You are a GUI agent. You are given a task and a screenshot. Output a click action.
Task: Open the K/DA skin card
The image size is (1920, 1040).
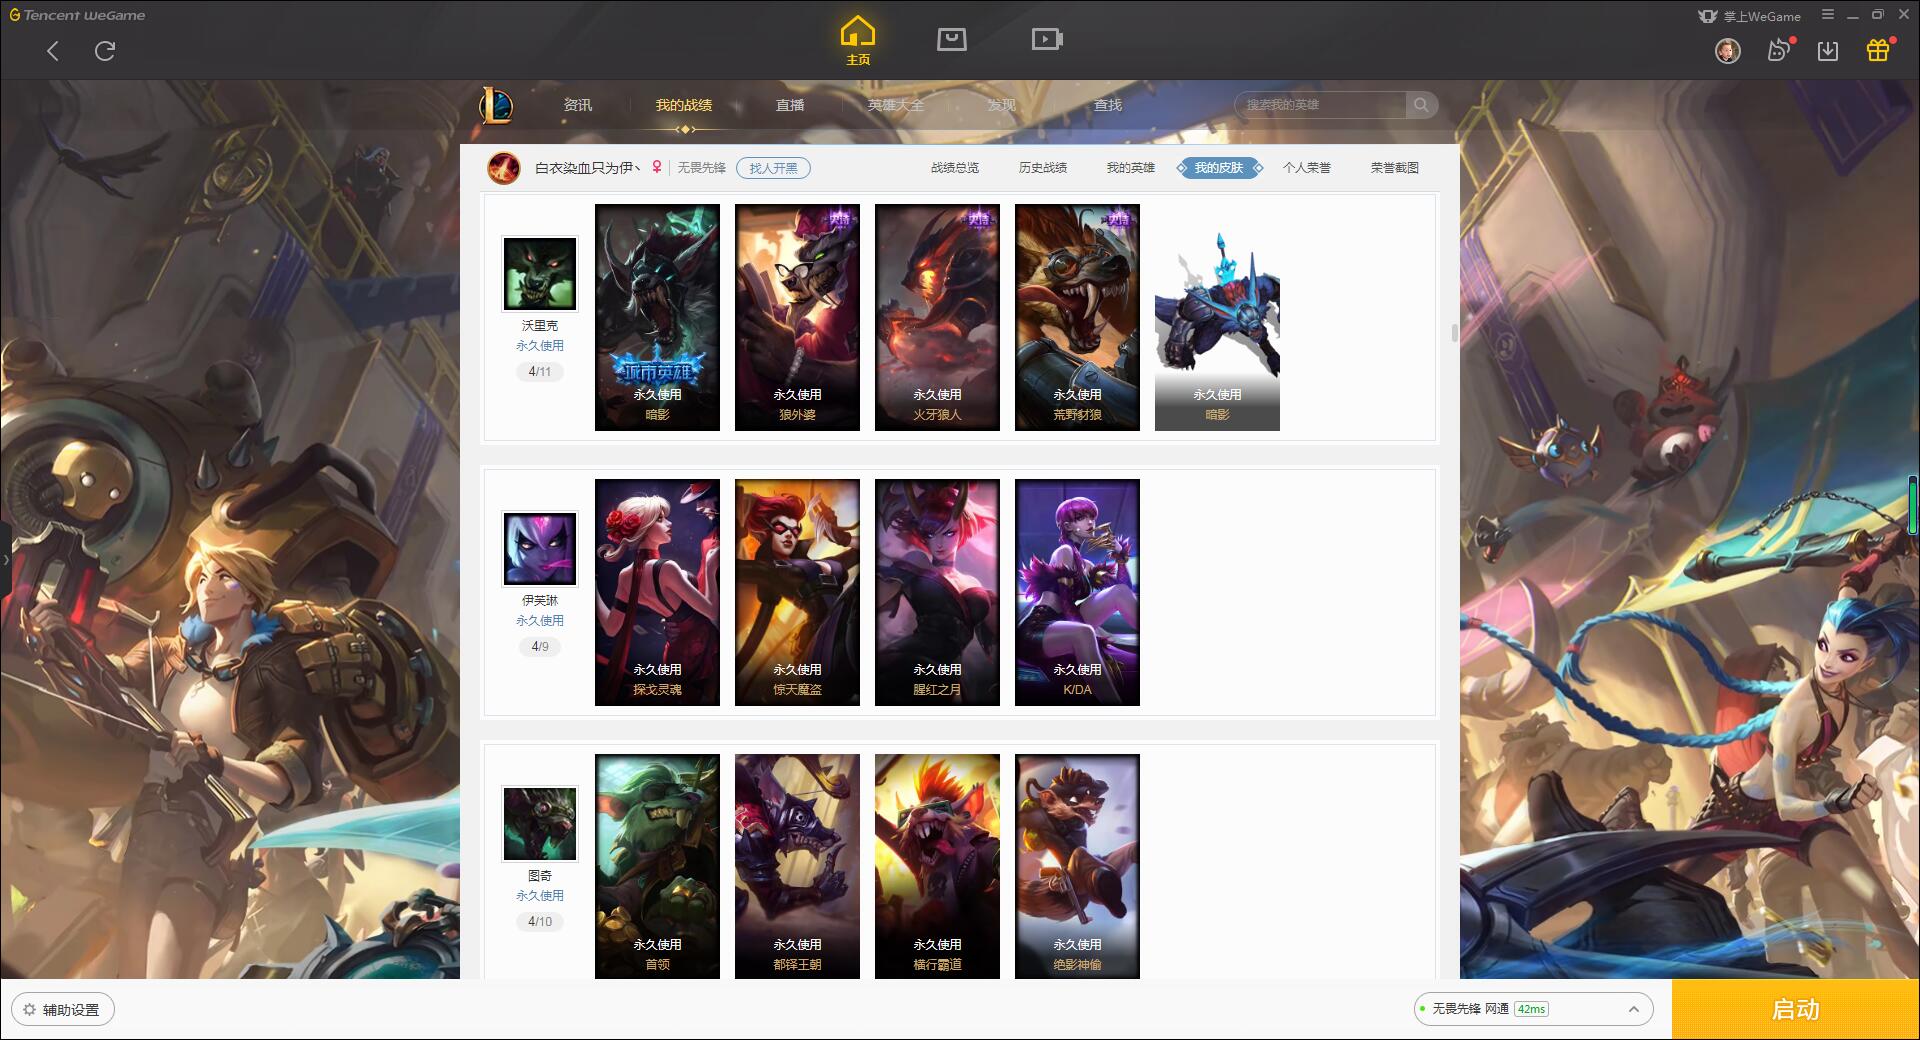(x=1077, y=593)
